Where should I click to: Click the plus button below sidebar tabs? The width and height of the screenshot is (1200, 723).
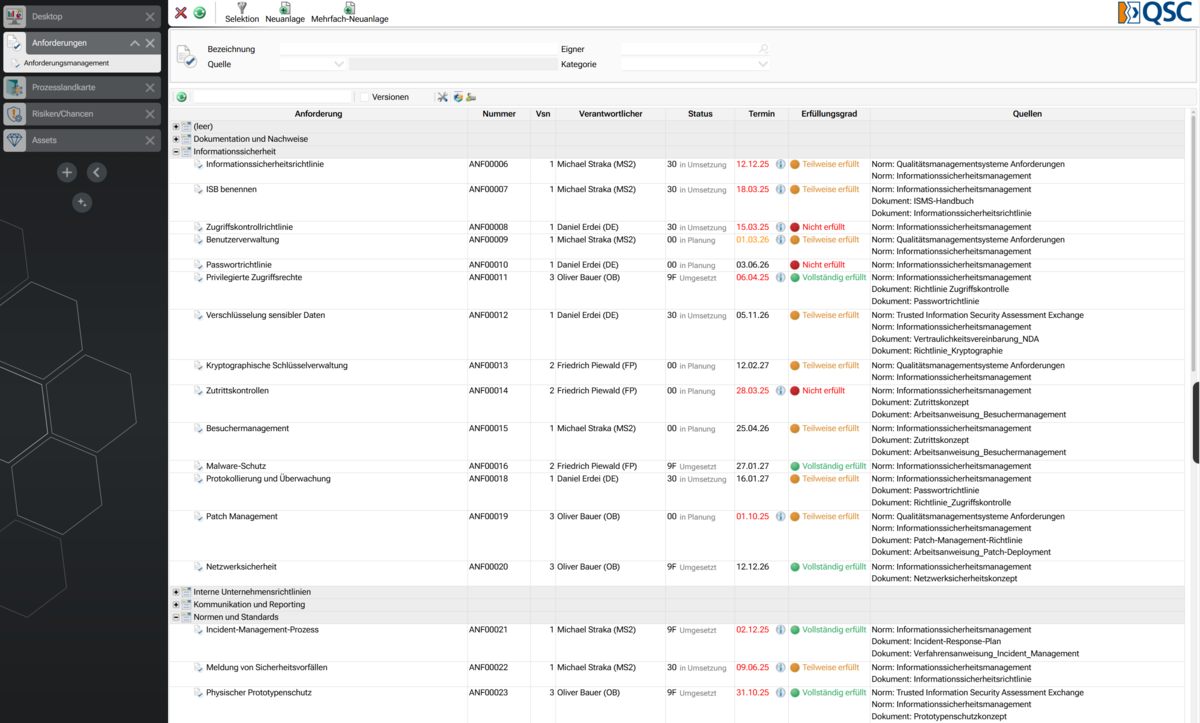(x=67, y=172)
